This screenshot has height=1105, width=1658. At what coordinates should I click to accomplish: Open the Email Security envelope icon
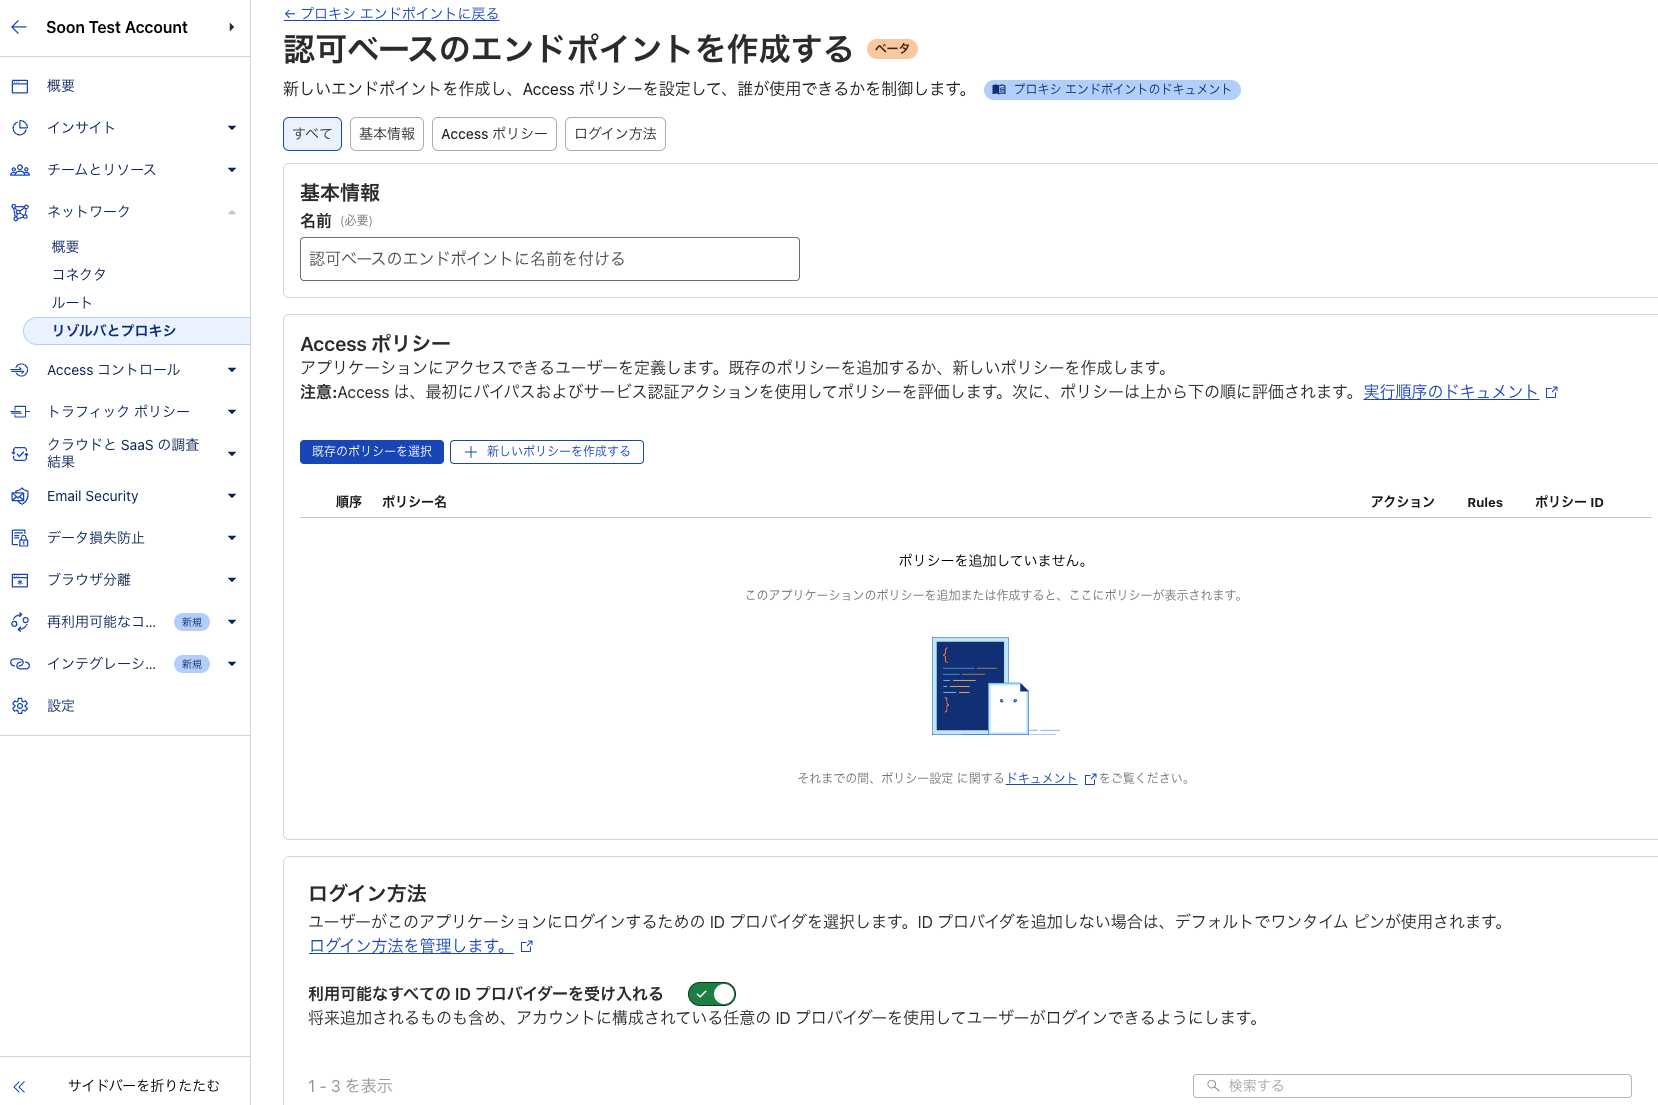[x=20, y=496]
